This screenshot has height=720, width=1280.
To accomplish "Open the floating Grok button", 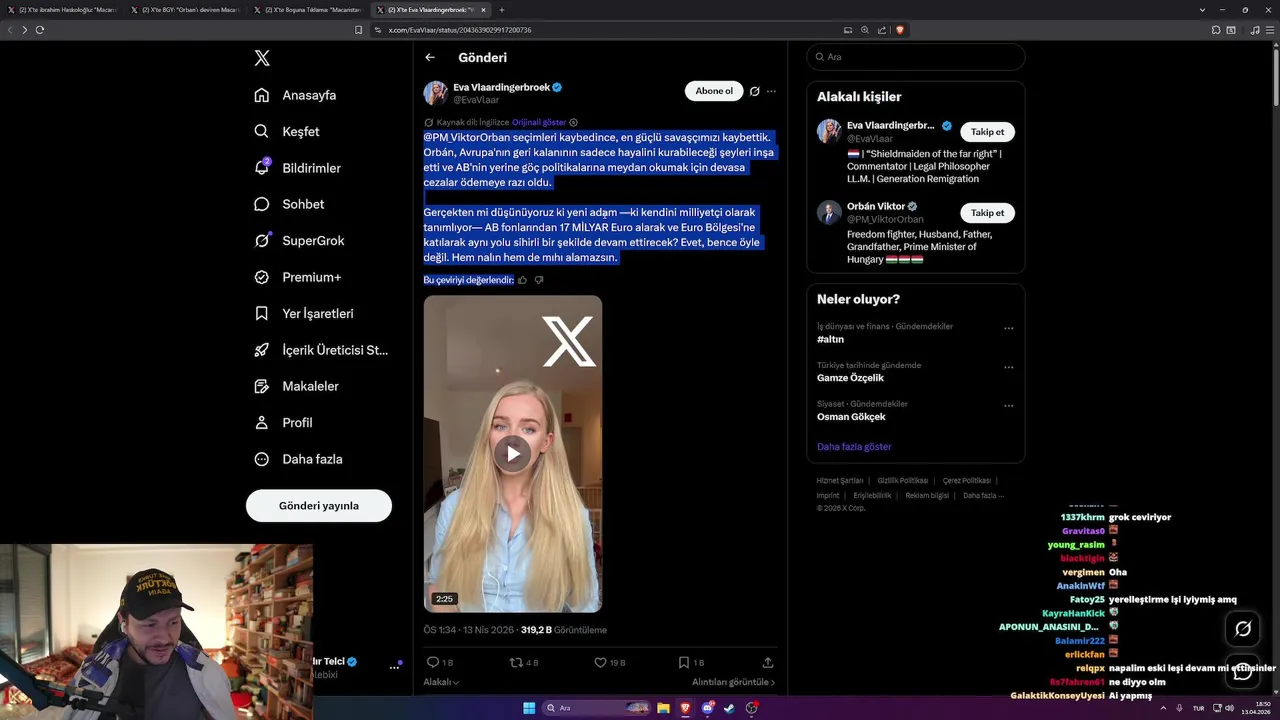I will [x=1243, y=629].
